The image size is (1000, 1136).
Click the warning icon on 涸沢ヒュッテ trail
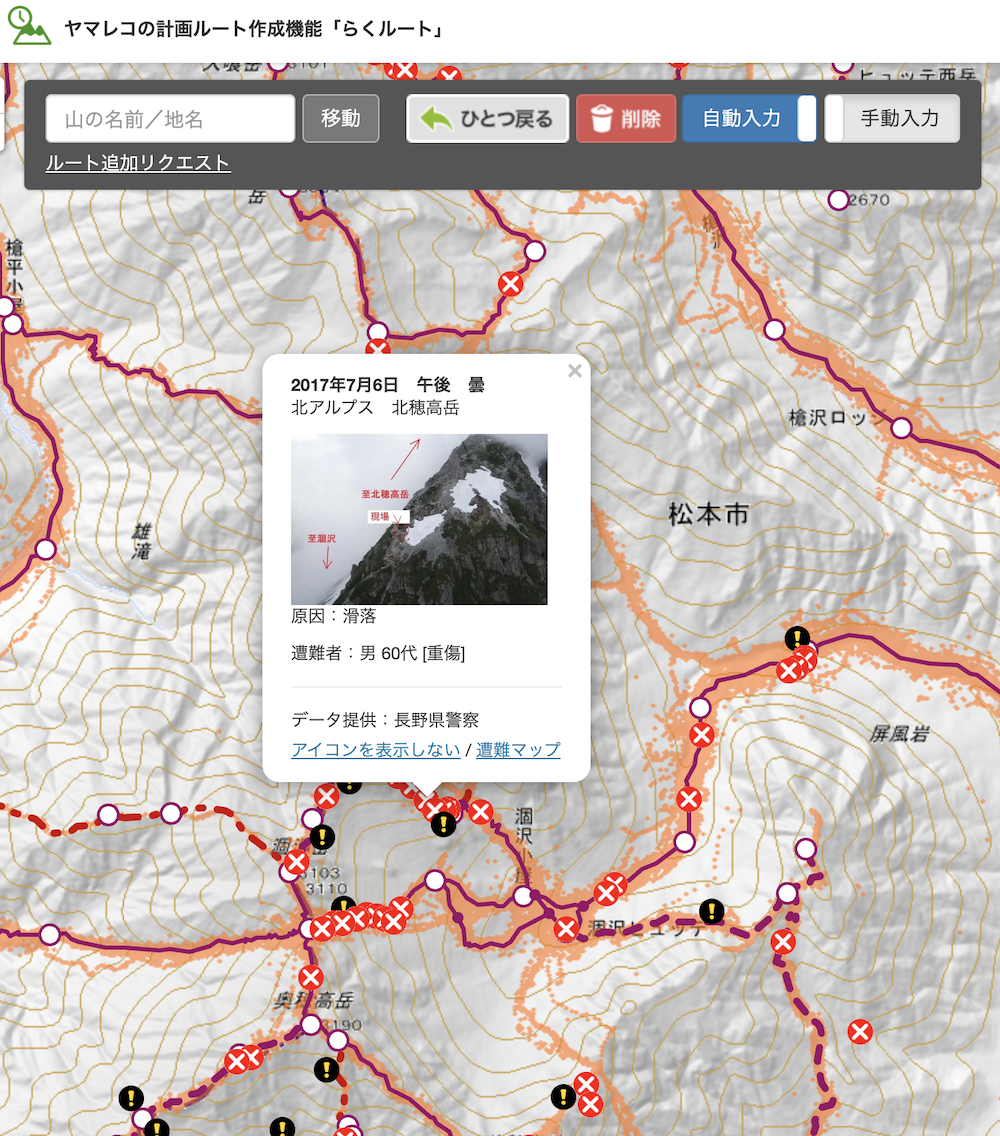[712, 911]
